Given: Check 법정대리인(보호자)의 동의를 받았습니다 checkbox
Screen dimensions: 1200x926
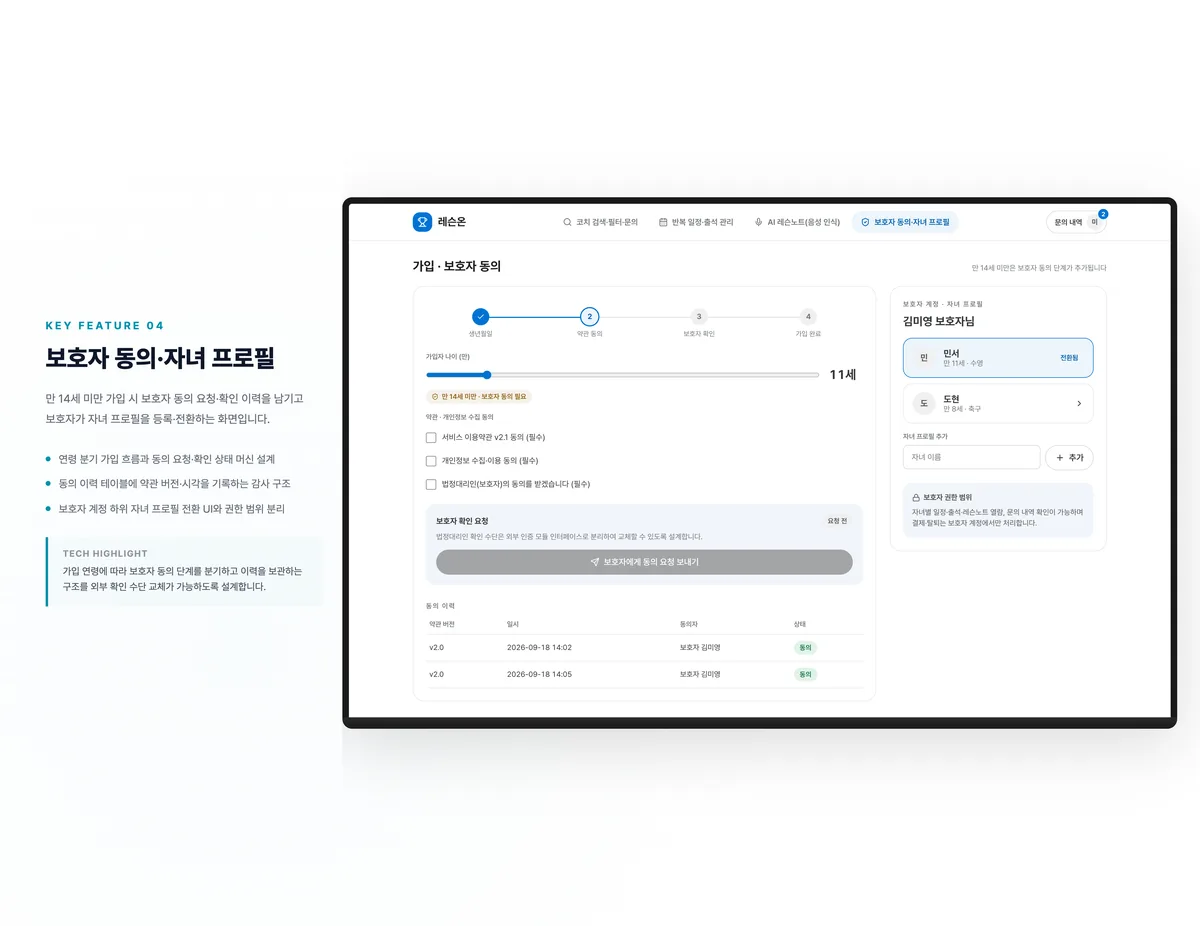Looking at the screenshot, I should point(431,484).
